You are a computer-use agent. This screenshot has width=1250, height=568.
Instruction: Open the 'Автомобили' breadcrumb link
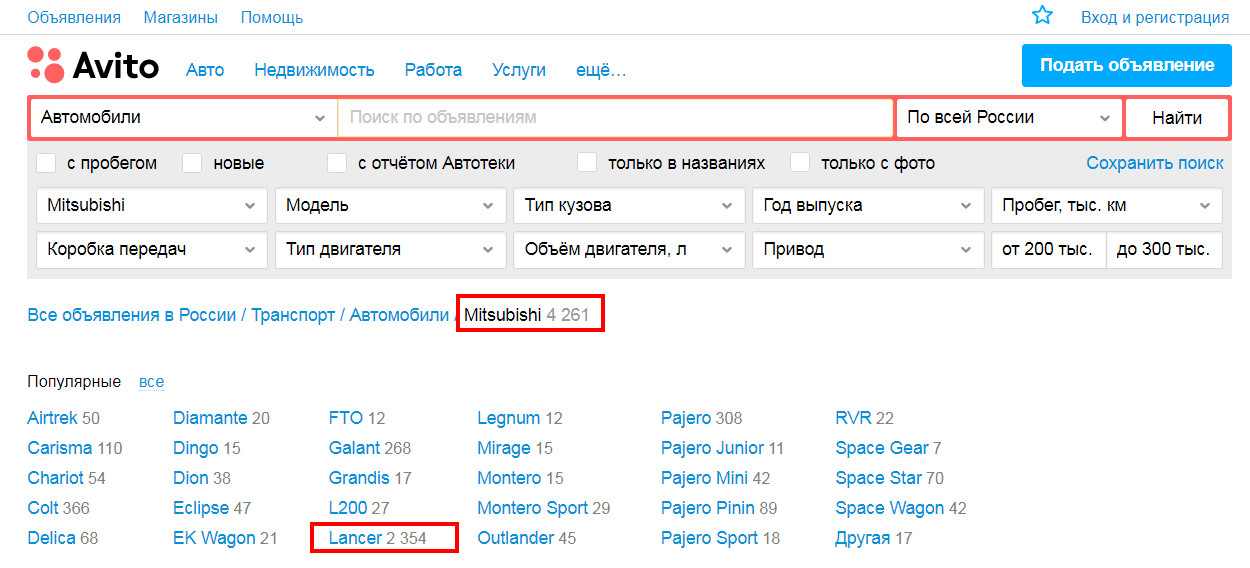click(x=400, y=315)
